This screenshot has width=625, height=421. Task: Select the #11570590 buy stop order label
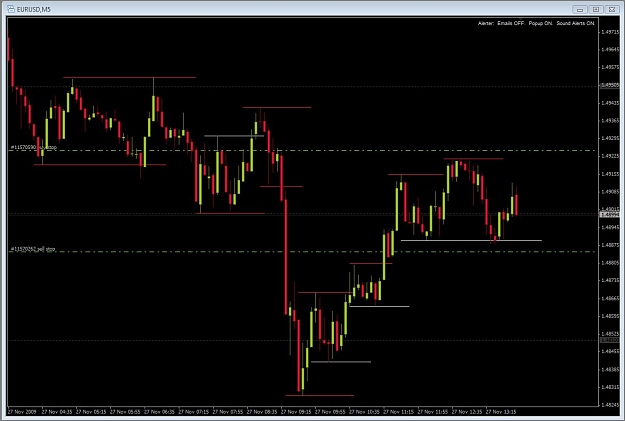coord(33,148)
